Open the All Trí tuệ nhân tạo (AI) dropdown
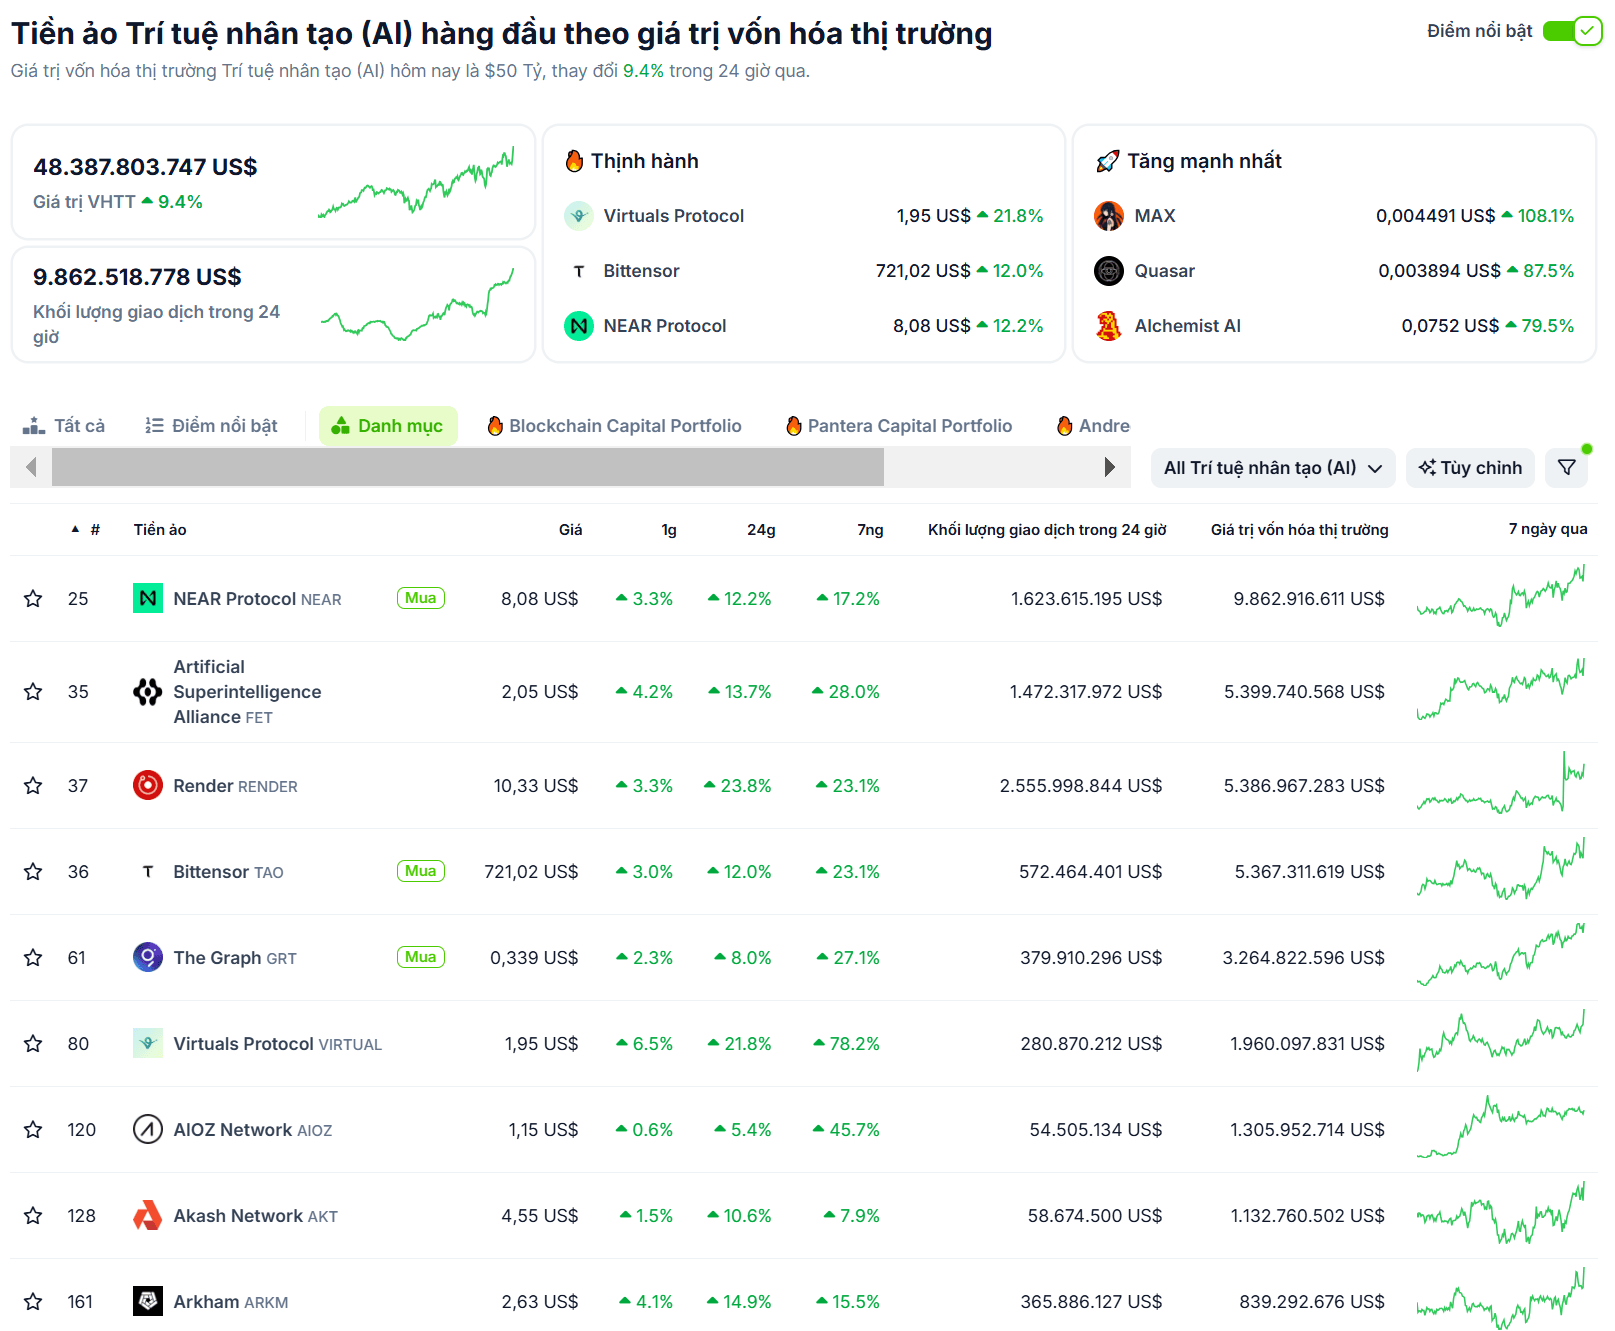 click(x=1273, y=468)
